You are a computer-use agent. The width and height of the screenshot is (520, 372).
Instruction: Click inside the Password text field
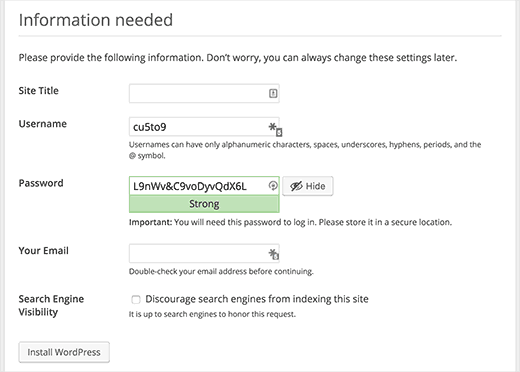[204, 186]
